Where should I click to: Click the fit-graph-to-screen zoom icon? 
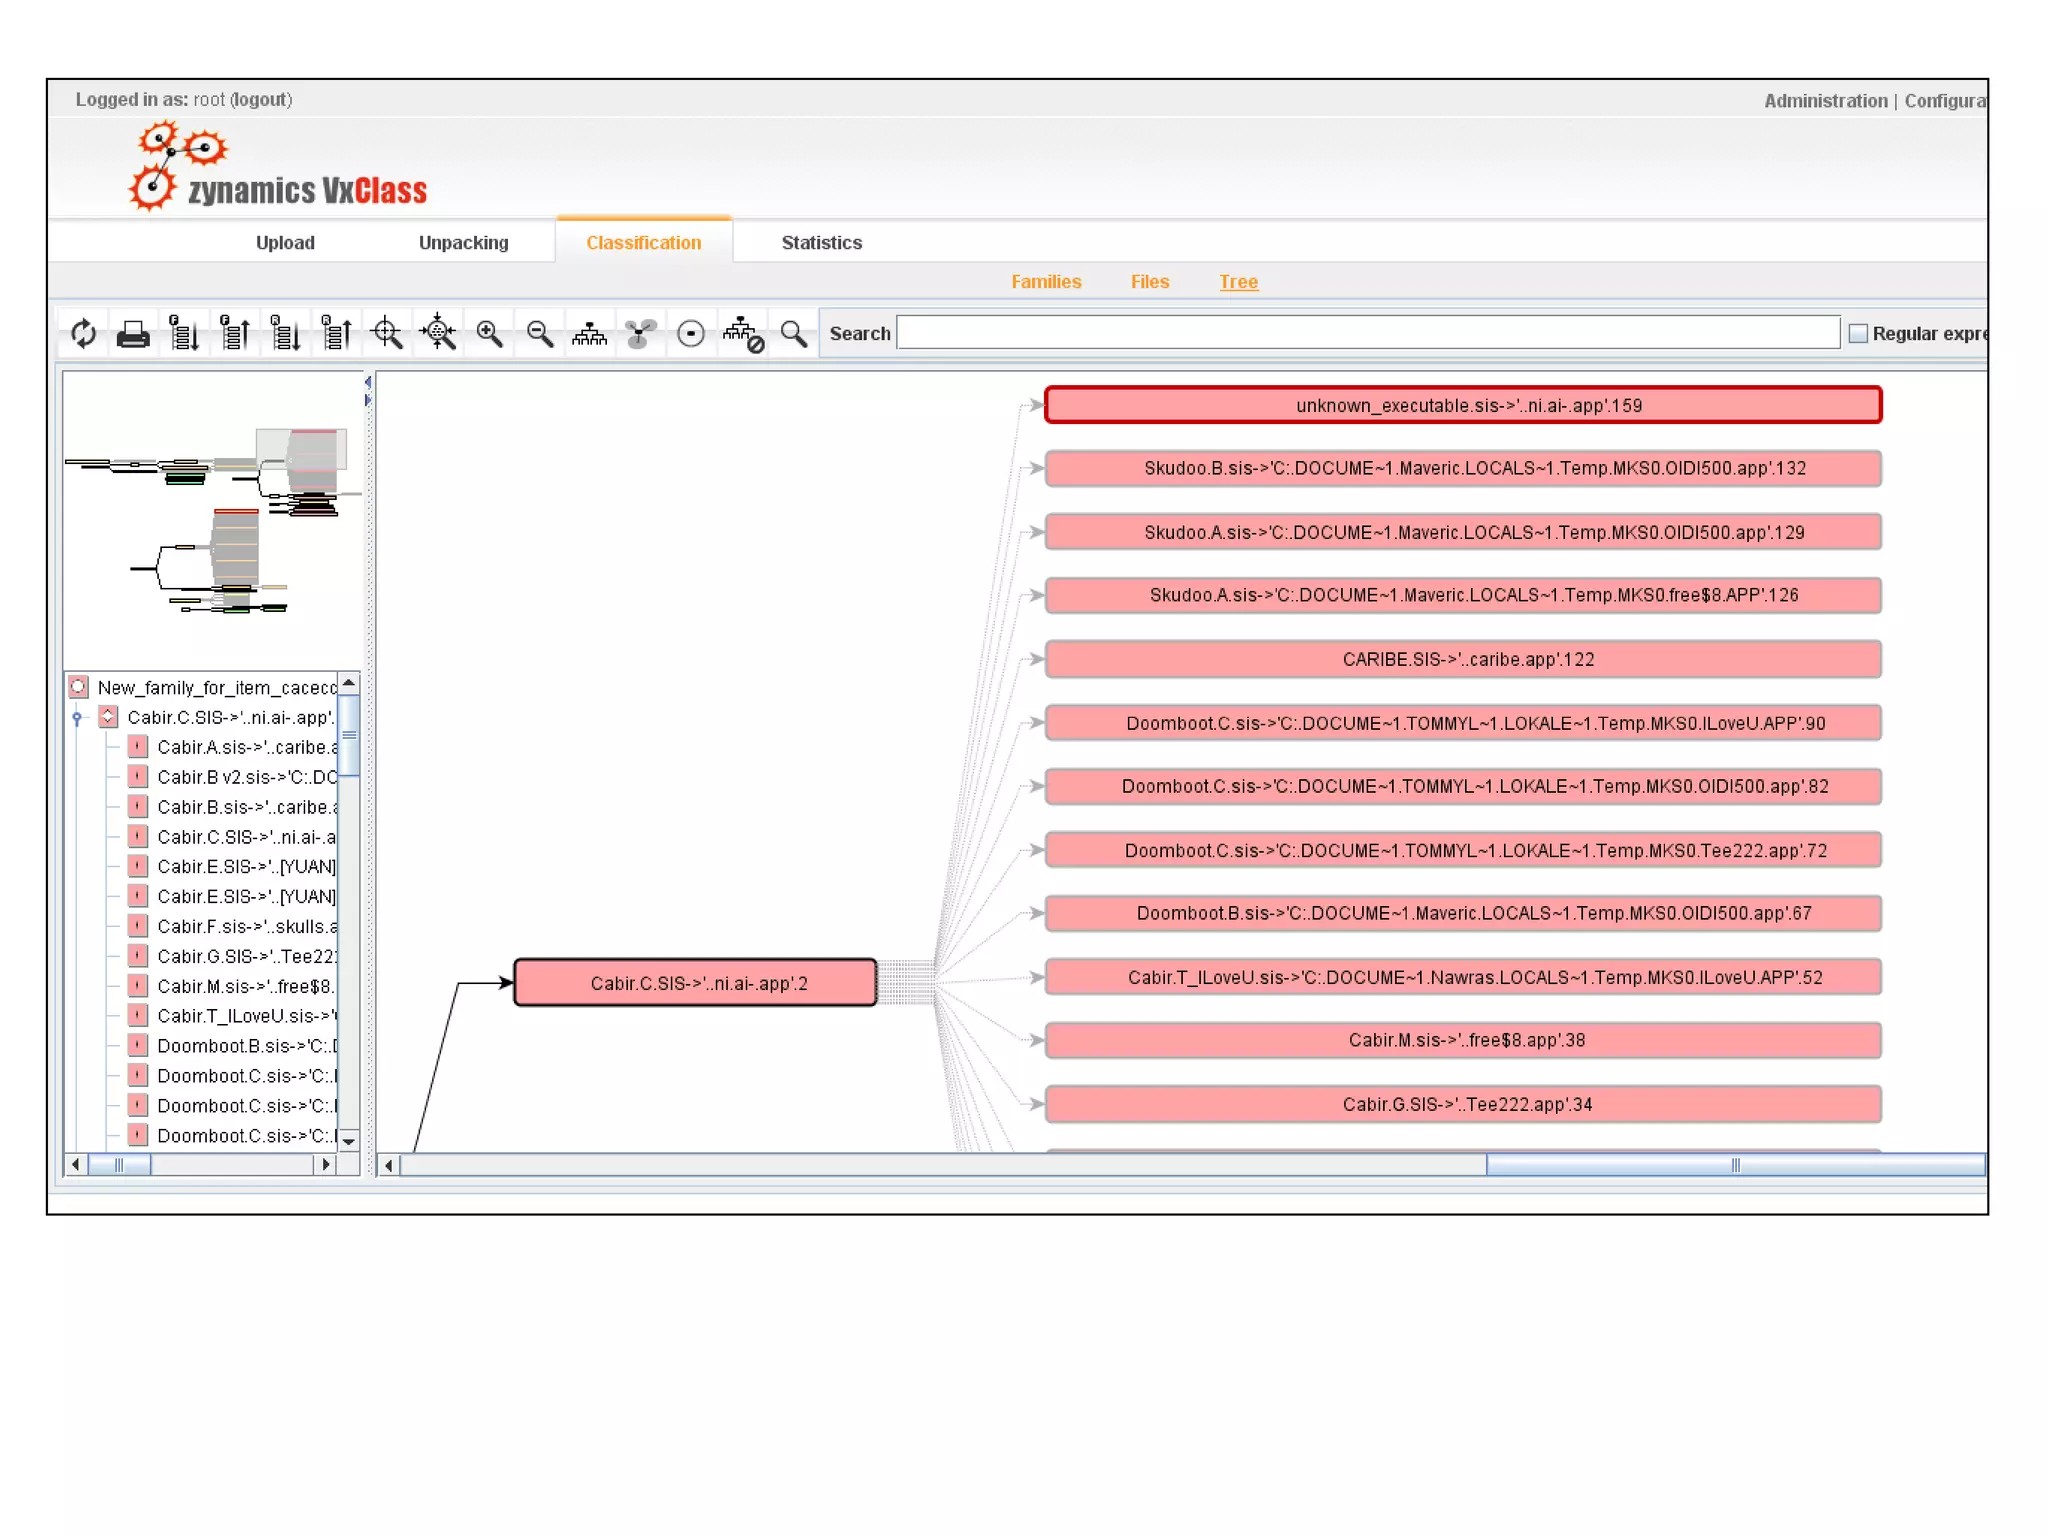(x=438, y=334)
